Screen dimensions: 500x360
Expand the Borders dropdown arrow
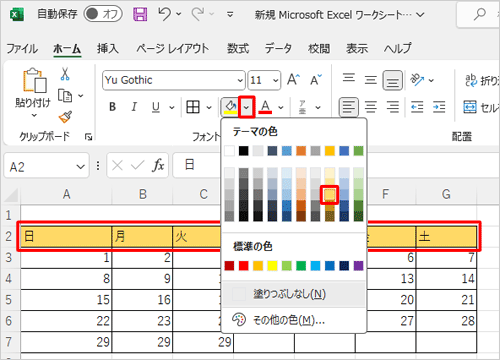[x=209, y=107]
